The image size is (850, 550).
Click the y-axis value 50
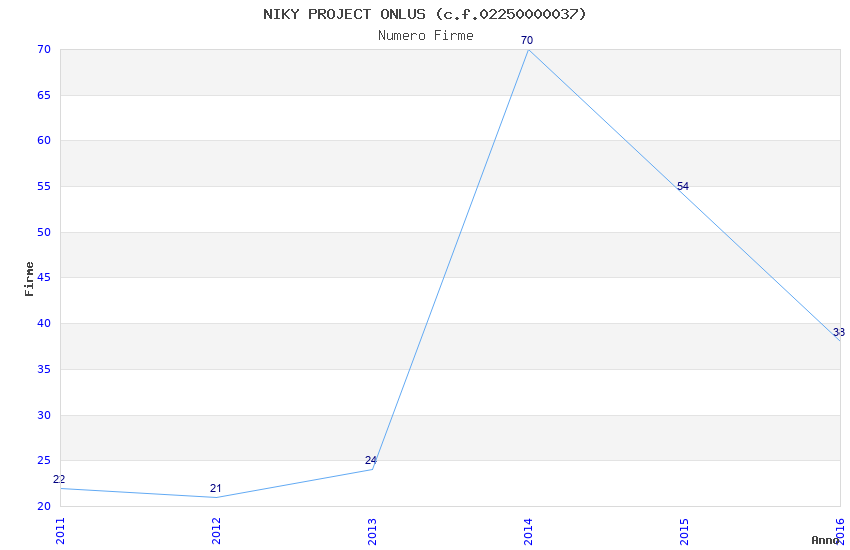pos(44,232)
